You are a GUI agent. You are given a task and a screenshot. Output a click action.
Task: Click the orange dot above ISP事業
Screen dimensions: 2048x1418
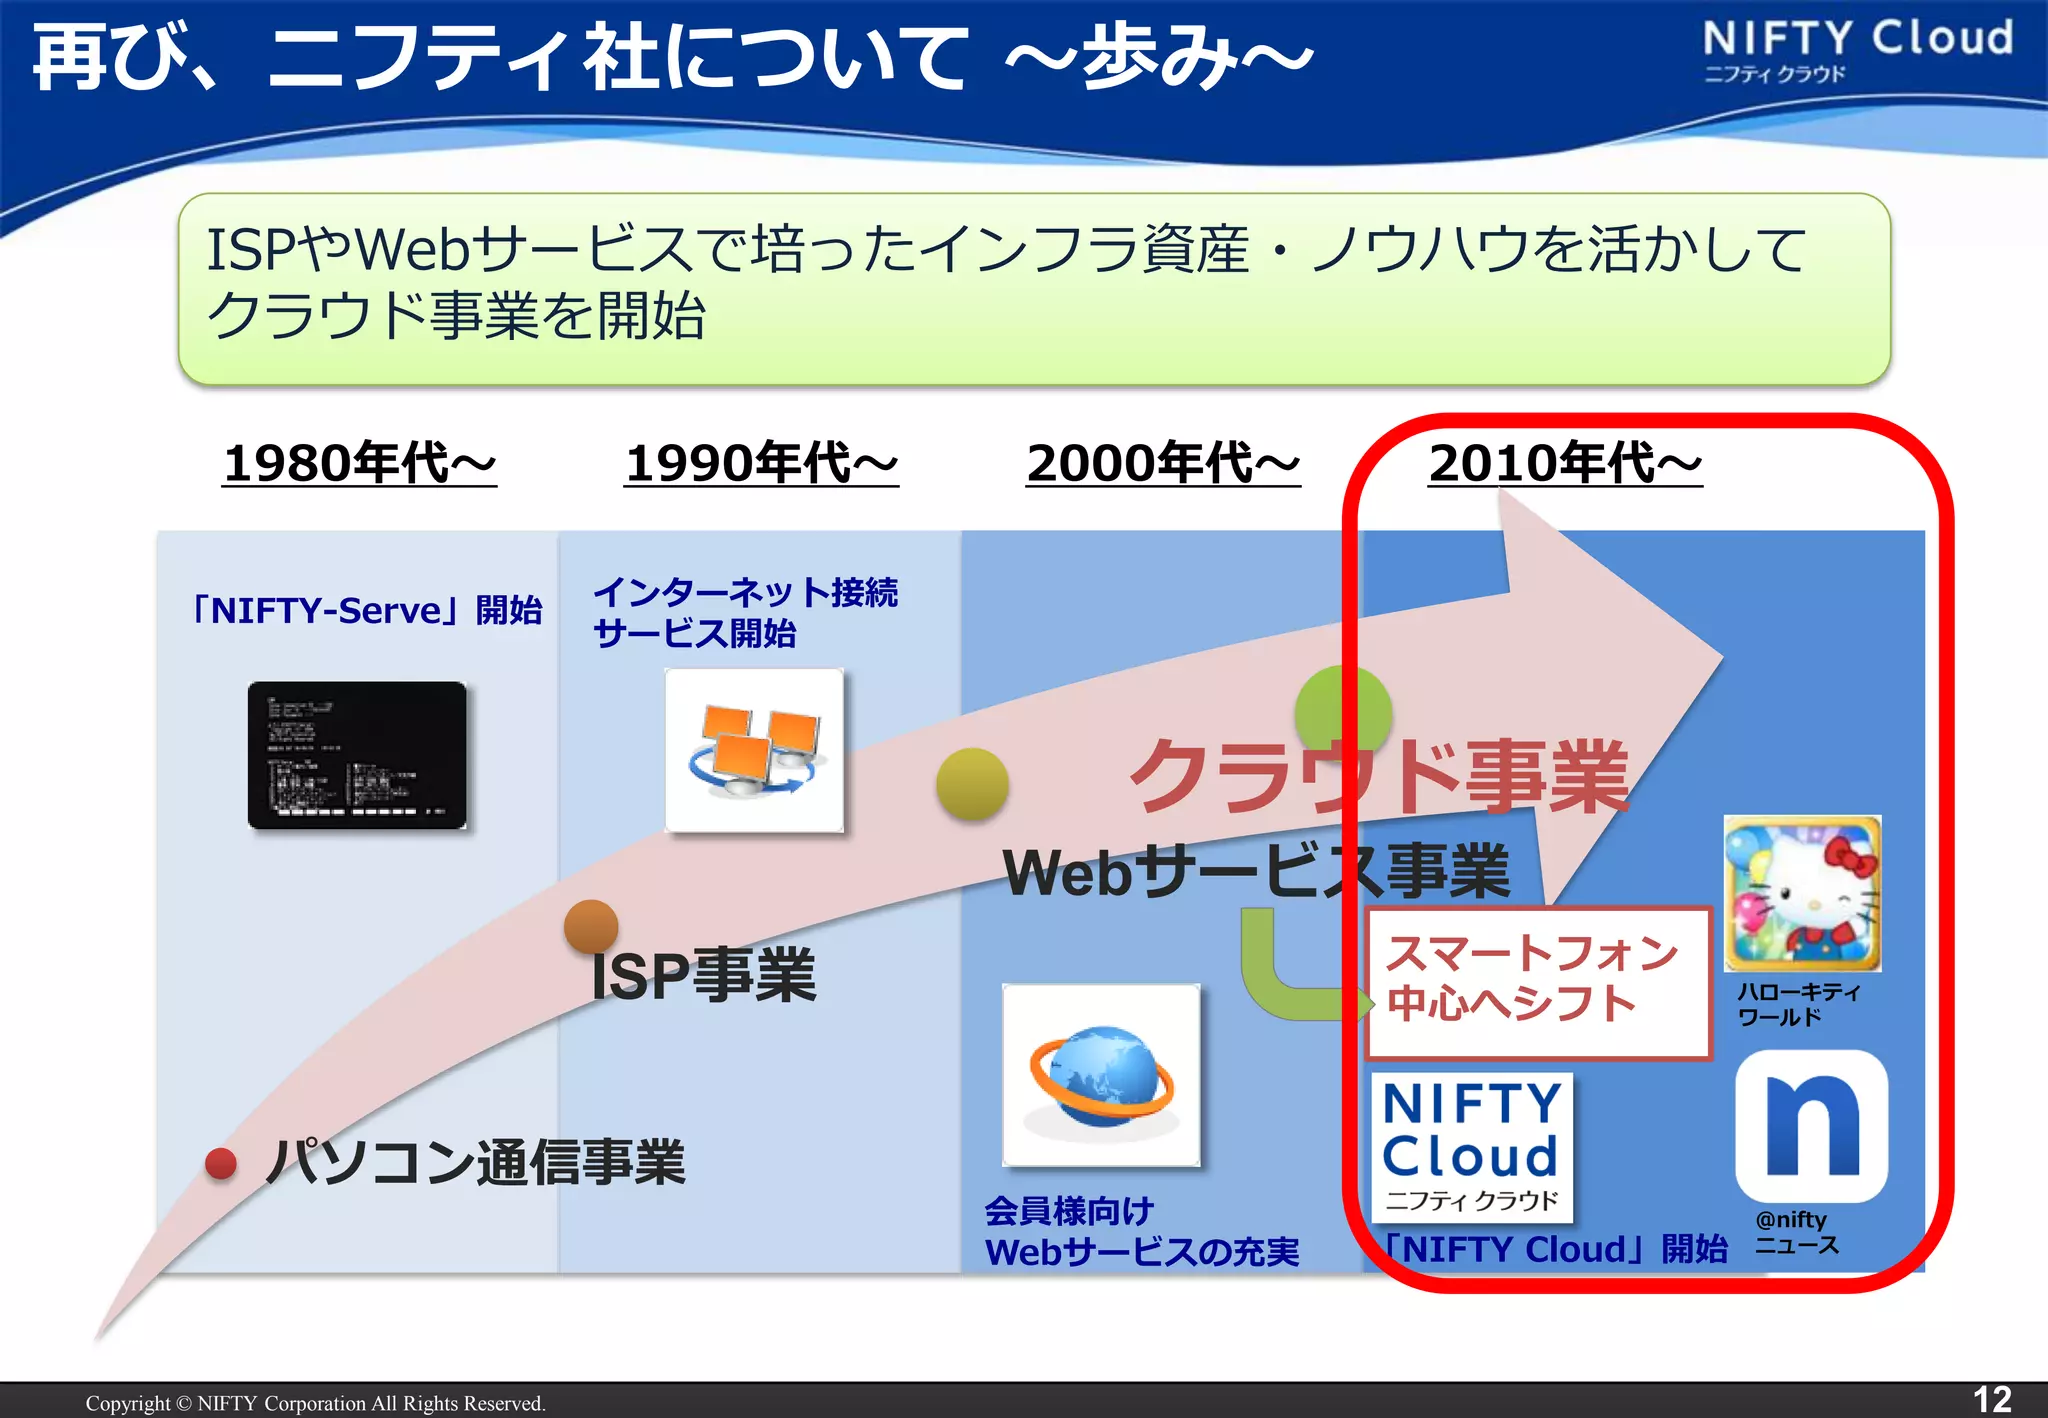tap(591, 926)
